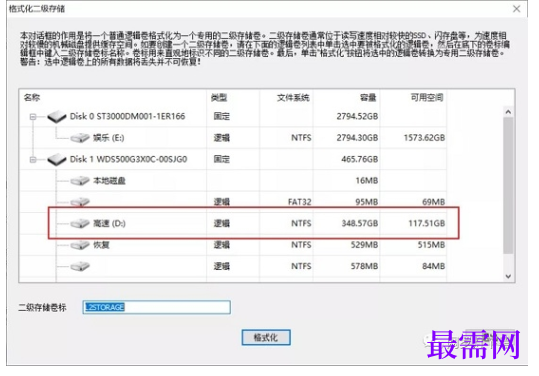The width and height of the screenshot is (539, 376).
Task: Click the Disk 1 WDS500G3X0C drive icon
Action: [57, 159]
